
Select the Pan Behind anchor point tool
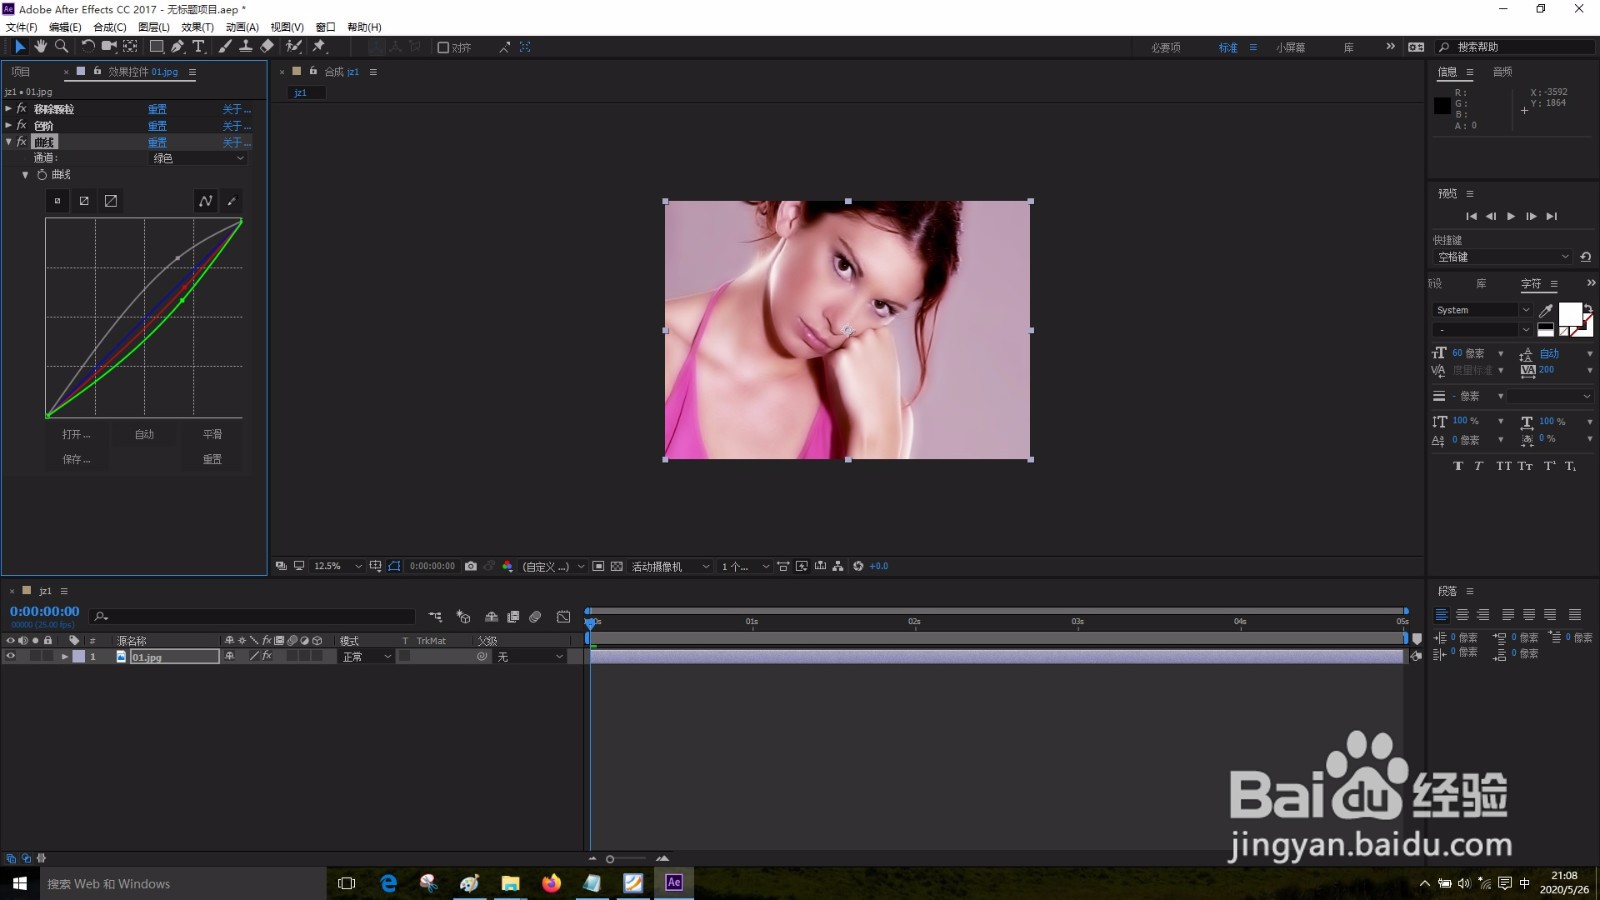coord(130,46)
